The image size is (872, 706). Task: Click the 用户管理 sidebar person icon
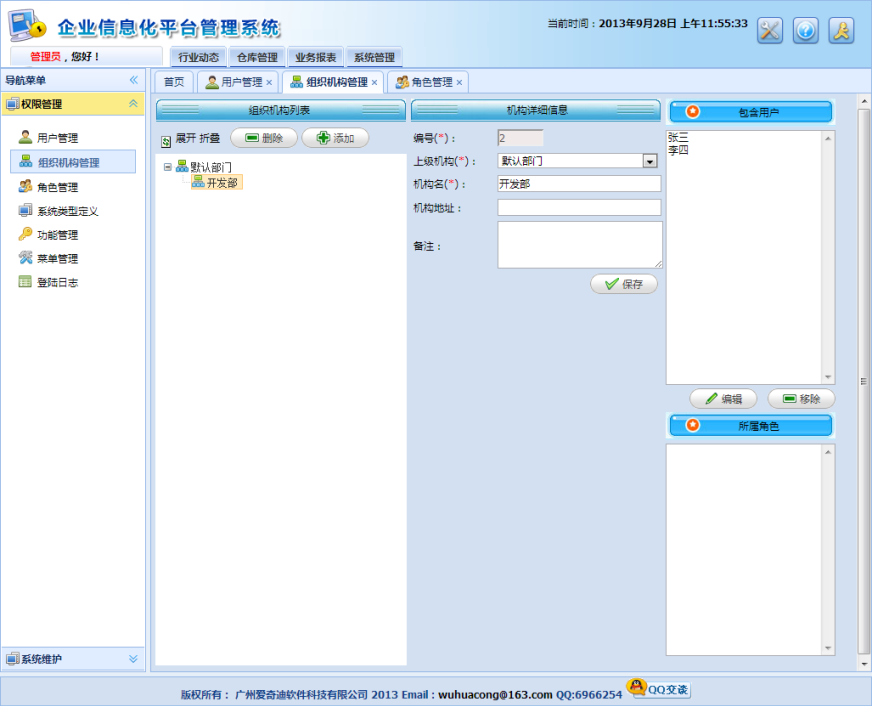pyautogui.click(x=25, y=137)
